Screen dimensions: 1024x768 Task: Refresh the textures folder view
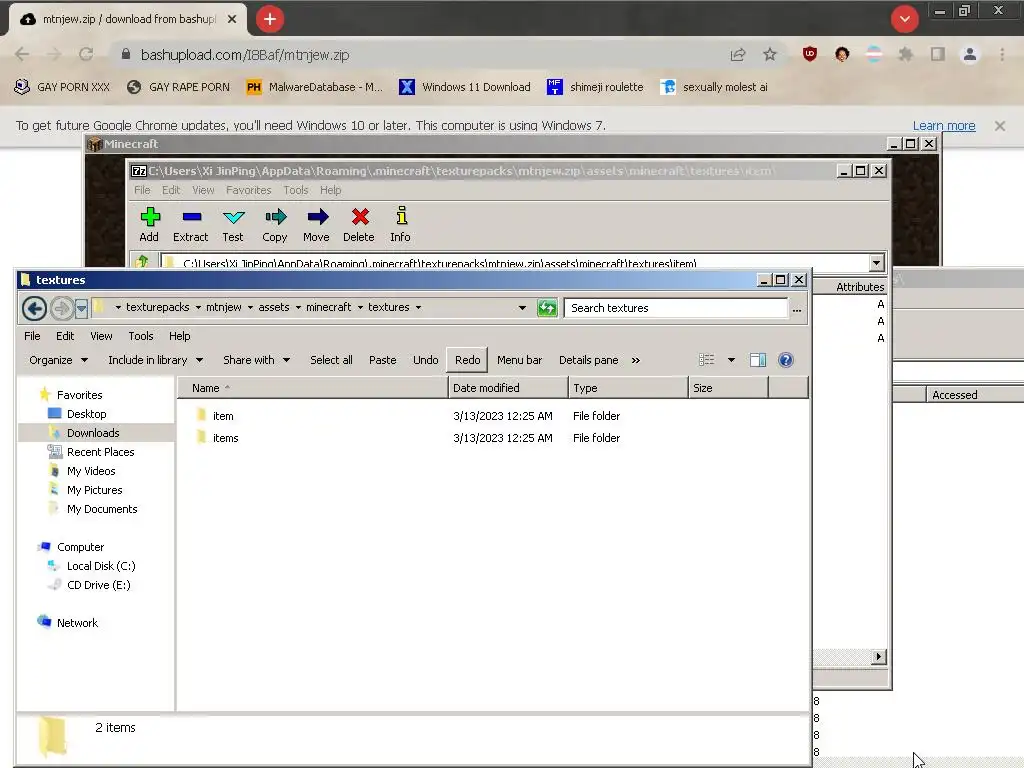tap(547, 308)
